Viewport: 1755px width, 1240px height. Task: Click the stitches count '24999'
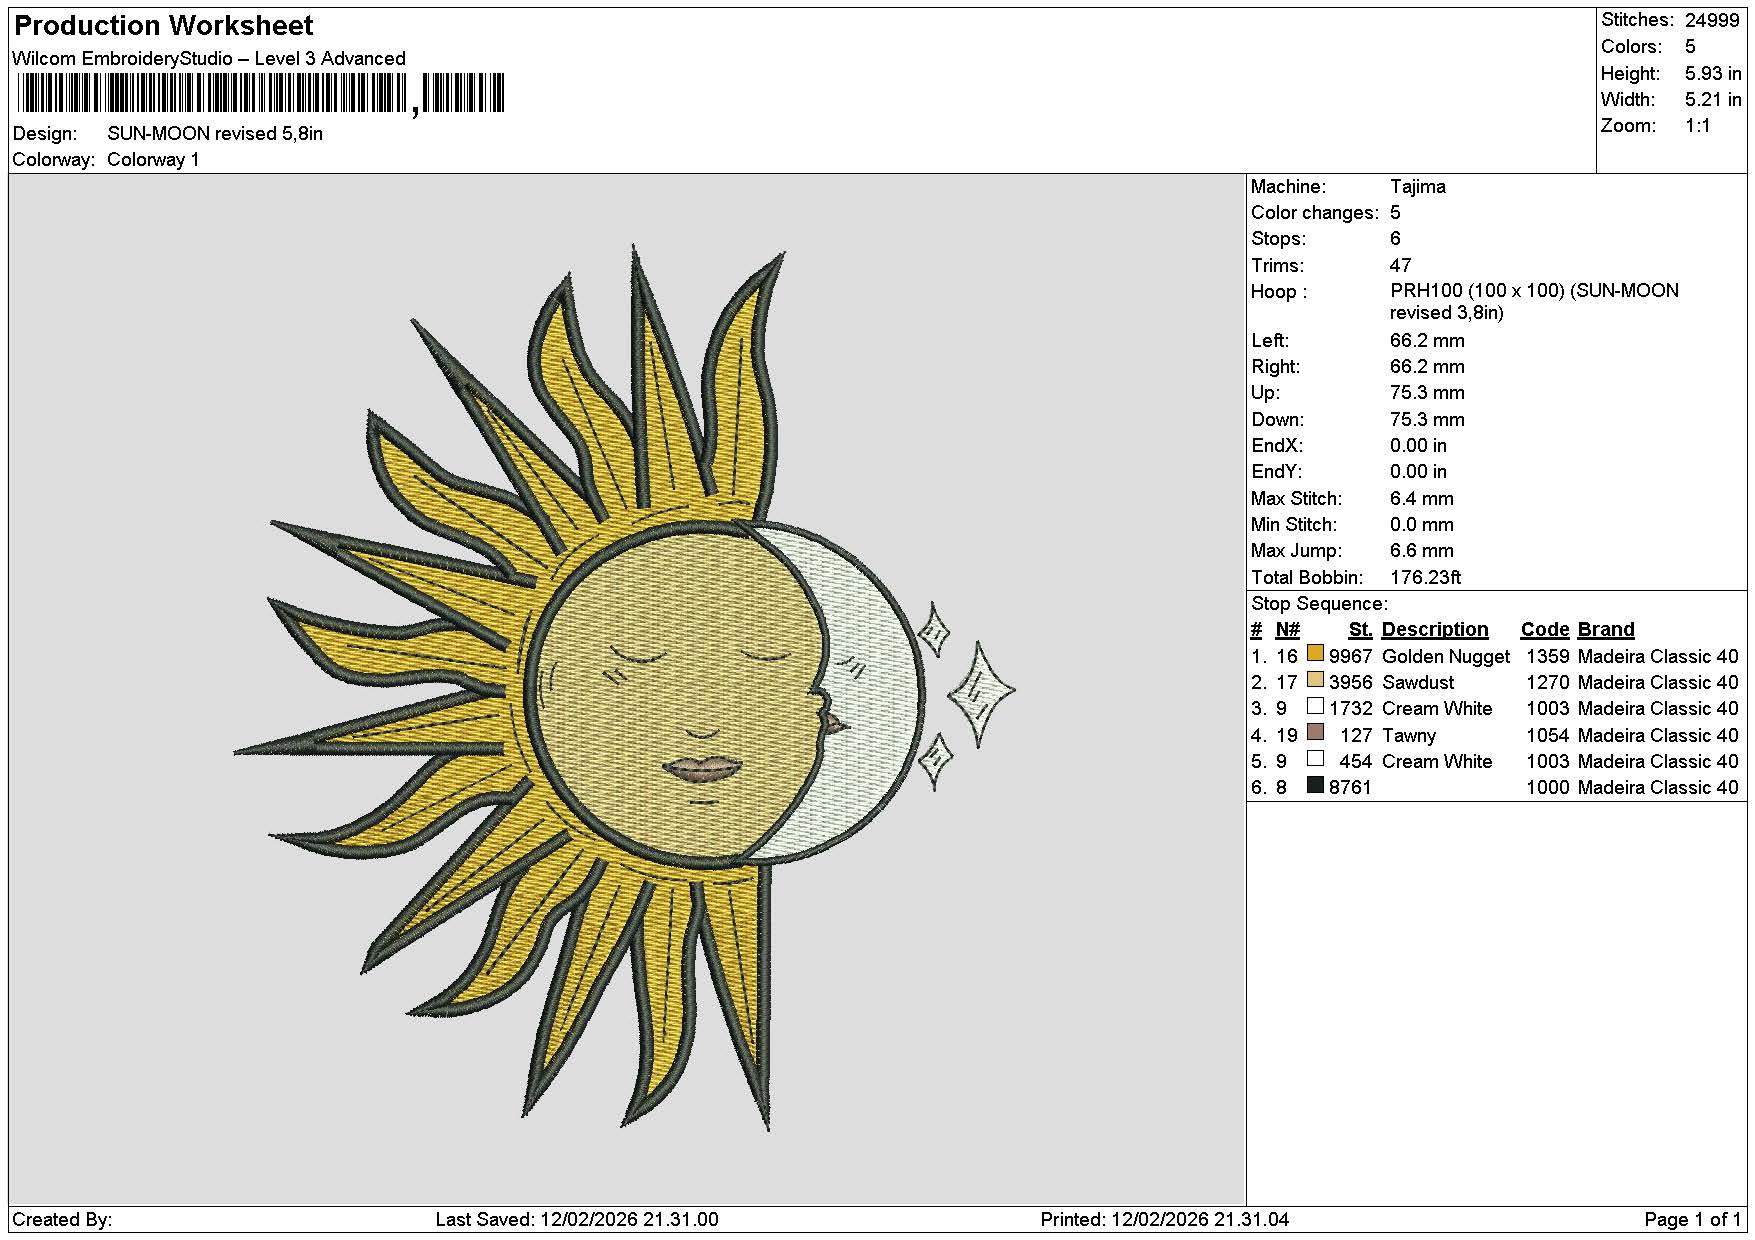tap(1712, 20)
